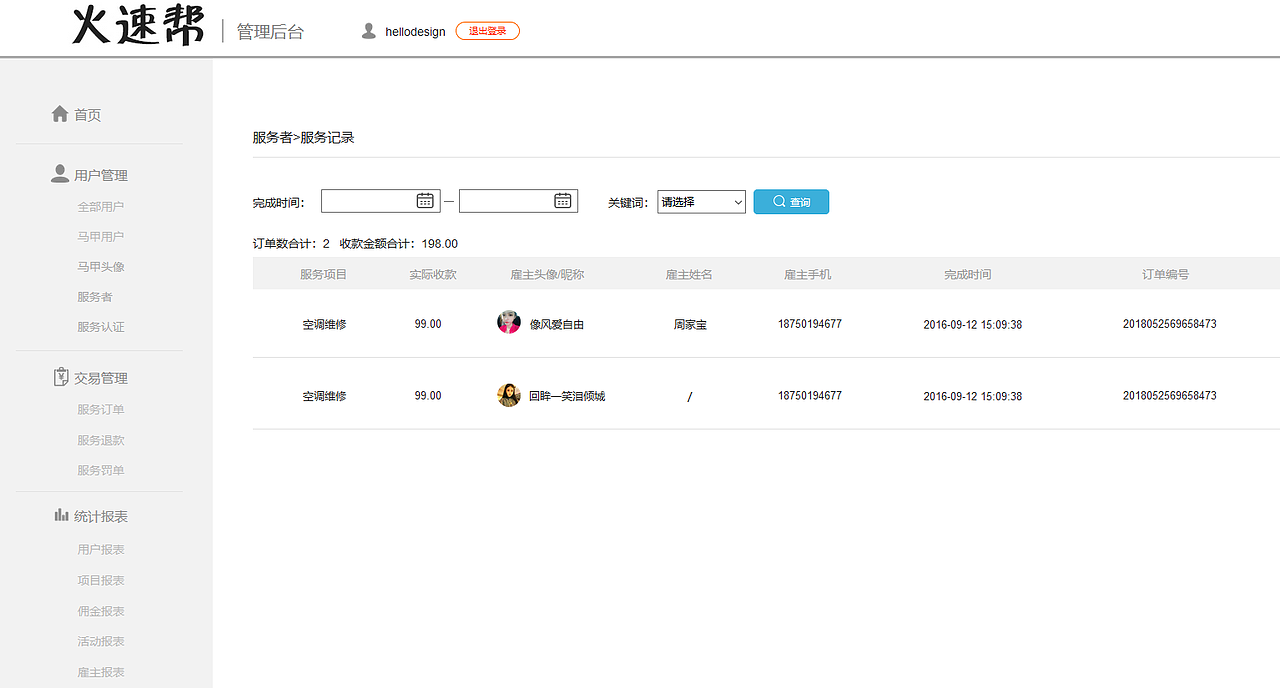The width and height of the screenshot is (1280, 688).
Task: Open the 请选择 keyword dropdown
Action: tap(701, 201)
